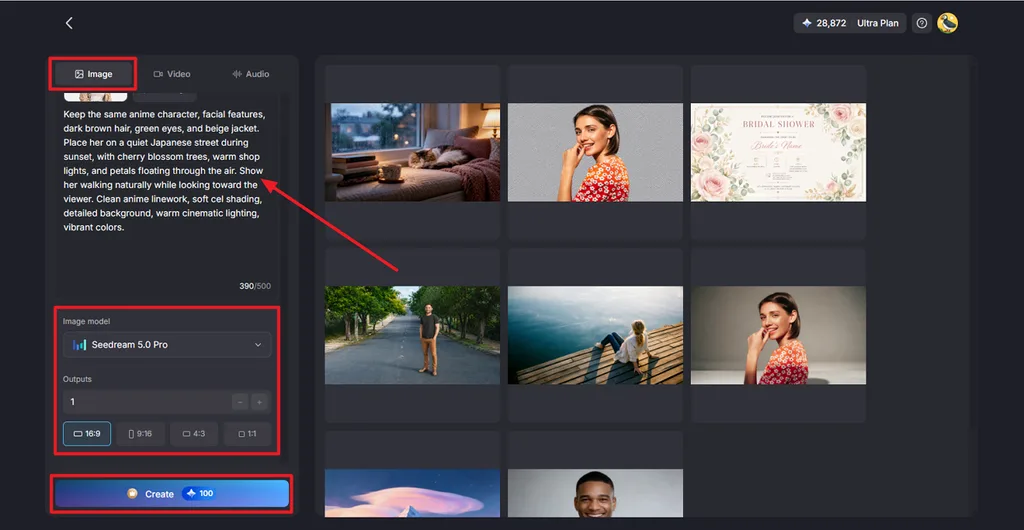Click the 390/500 character counter
Viewport: 1024px width, 530px height.
[255, 286]
